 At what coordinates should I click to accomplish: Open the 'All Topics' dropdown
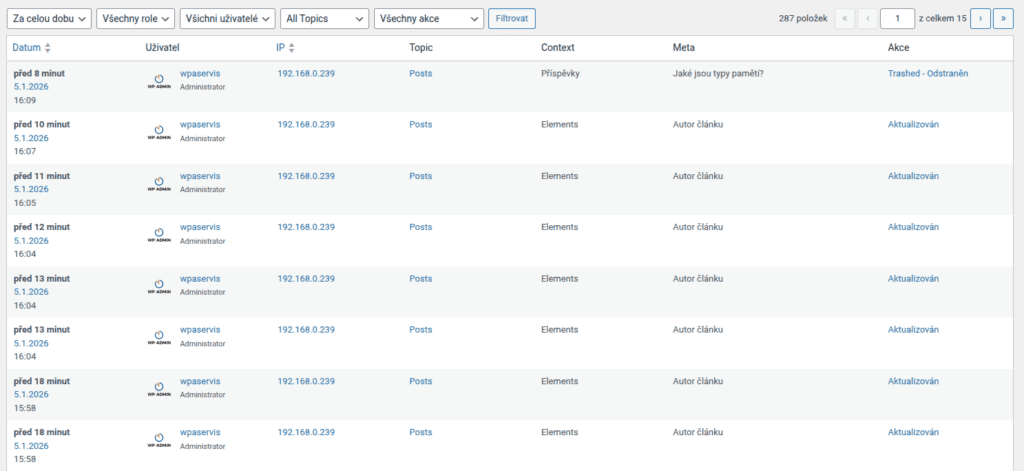click(x=325, y=19)
